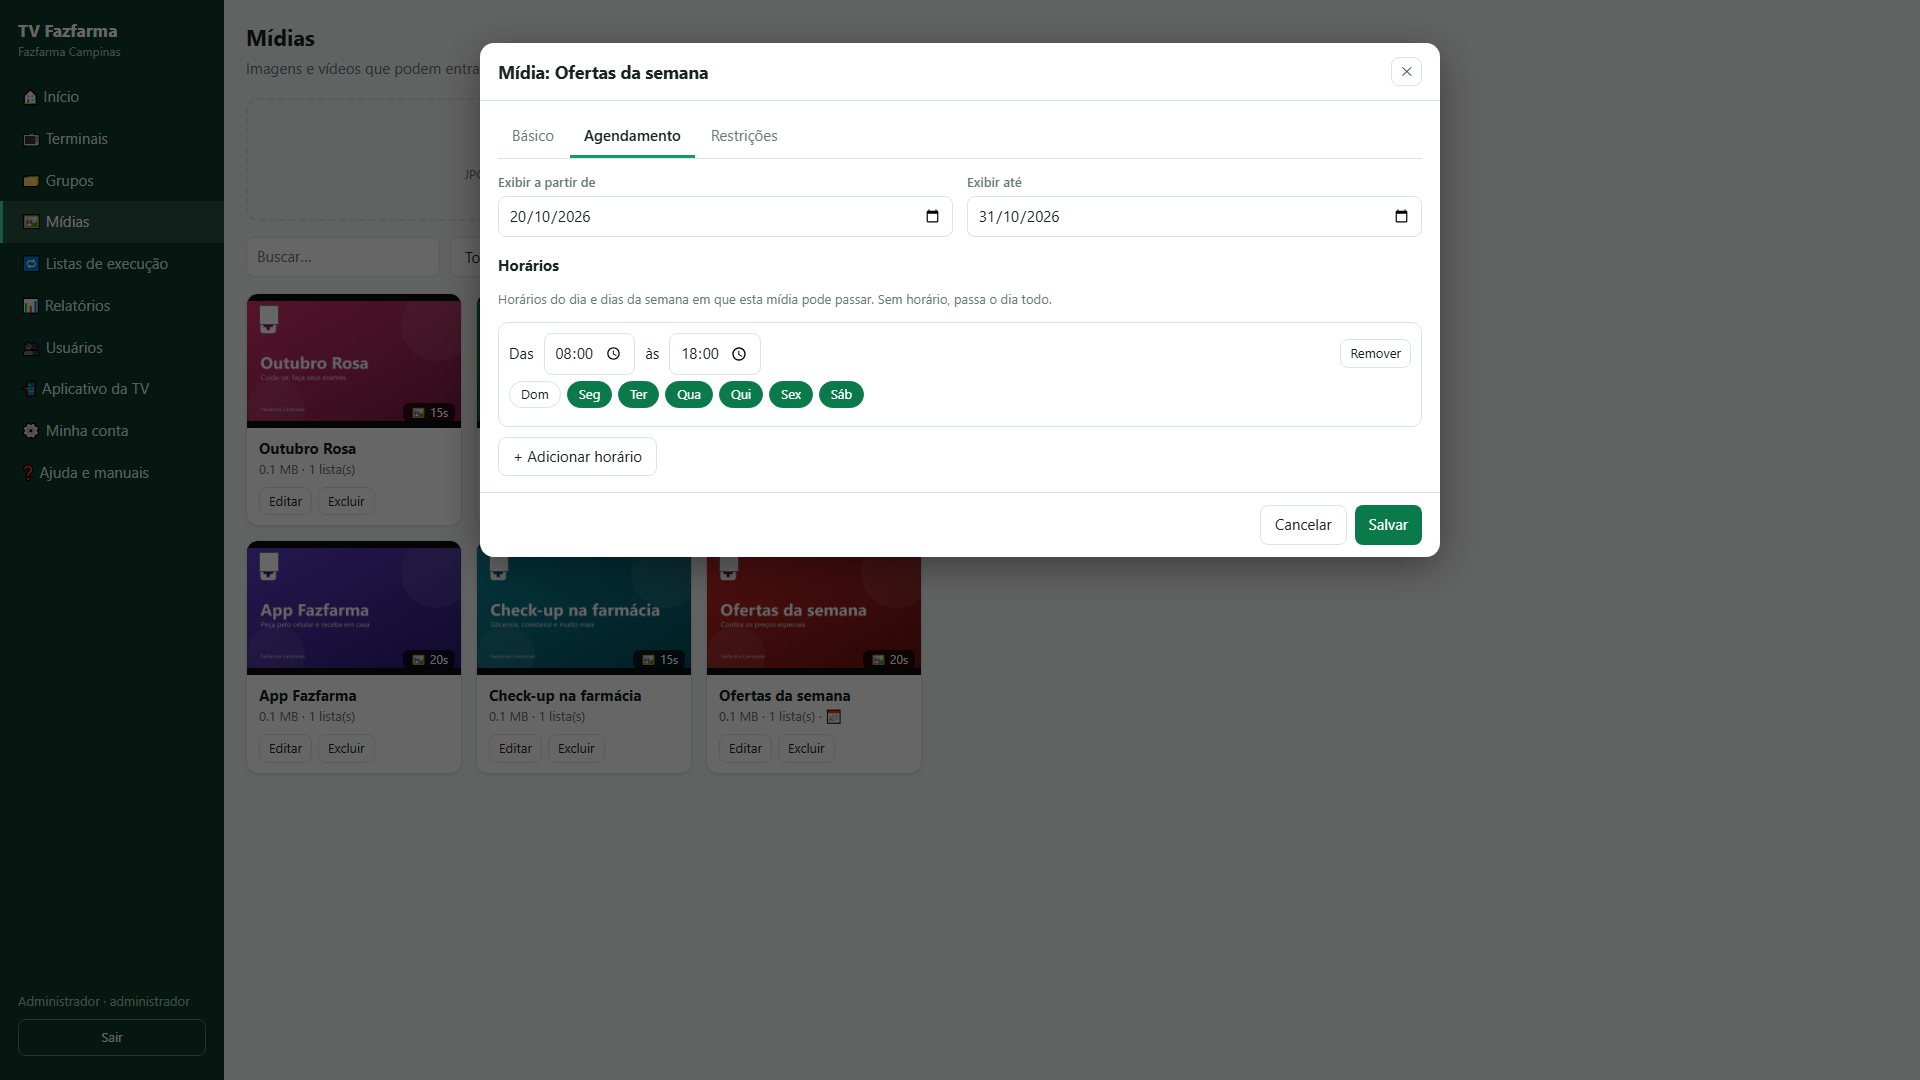1920x1080 pixels.
Task: Click Editar on Outubro Rosa card
Action: pos(285,502)
